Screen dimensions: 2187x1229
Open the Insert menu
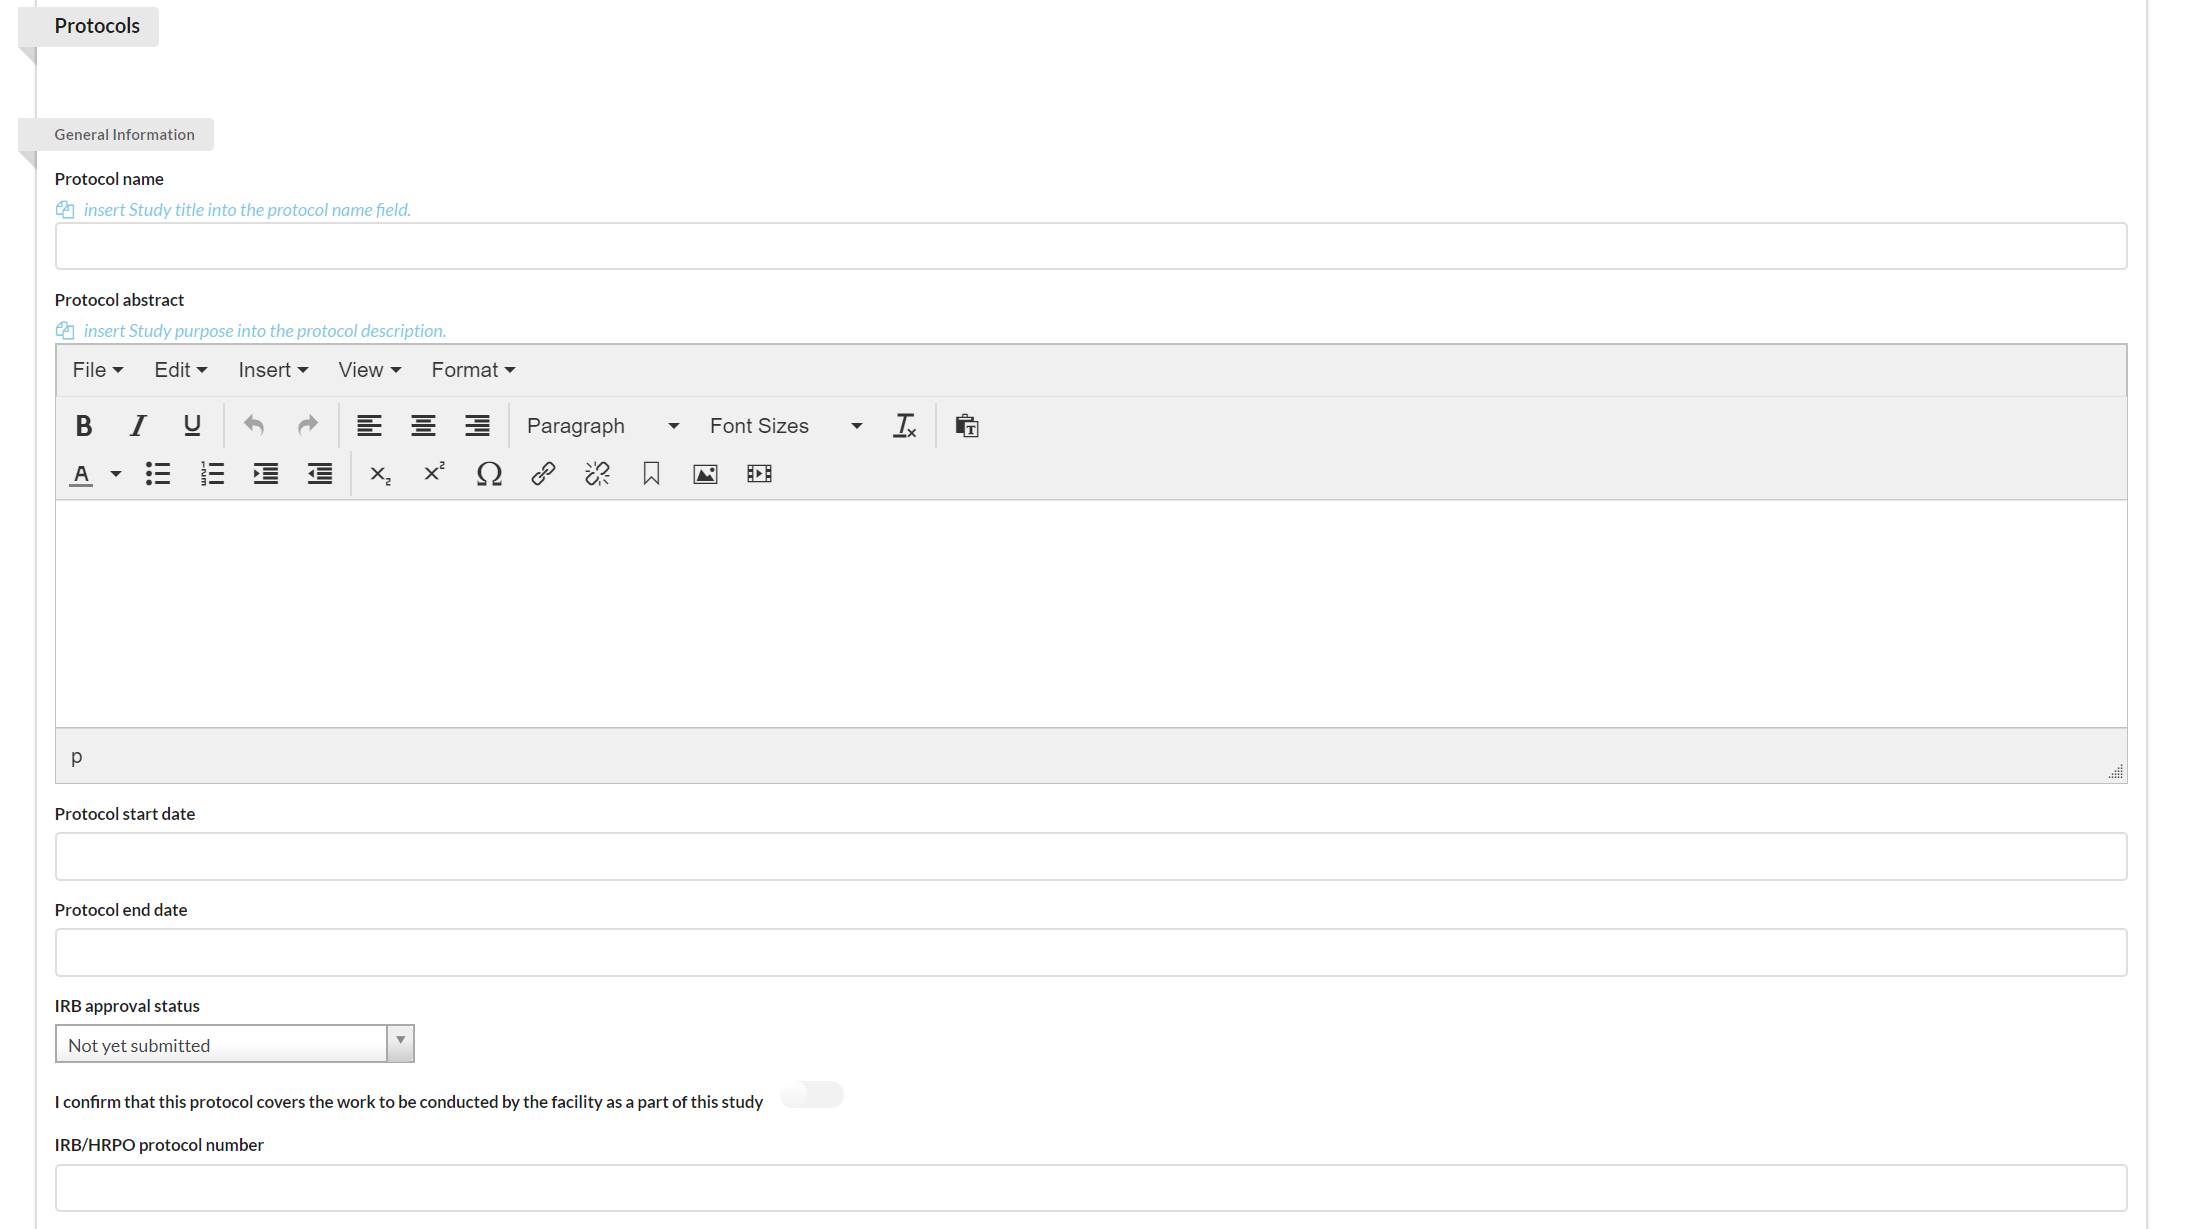click(272, 370)
